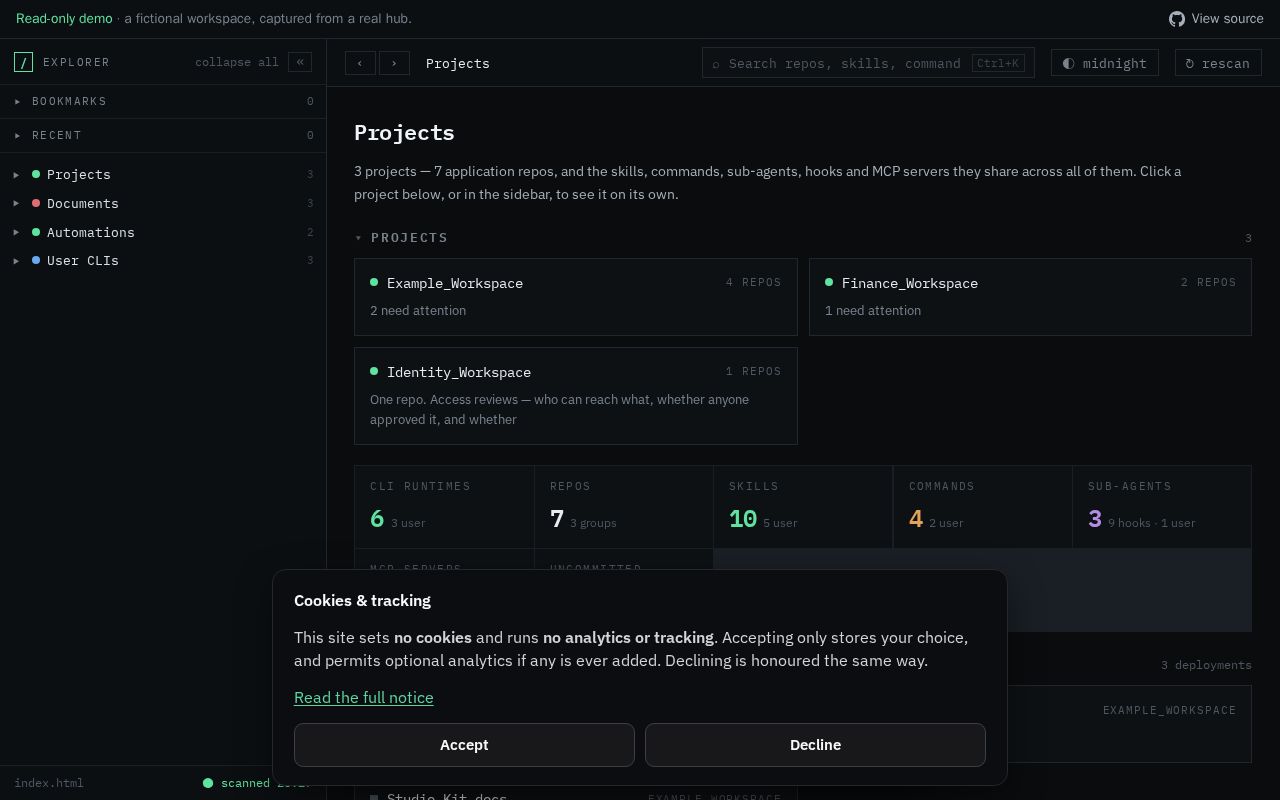This screenshot has height=800, width=1280.
Task: Expand the Projects tree node arrow
Action: (x=16, y=175)
